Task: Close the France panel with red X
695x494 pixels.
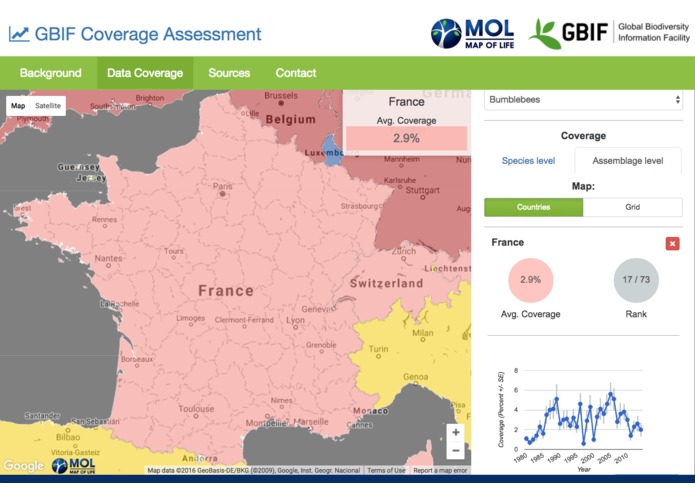Action: (x=672, y=243)
